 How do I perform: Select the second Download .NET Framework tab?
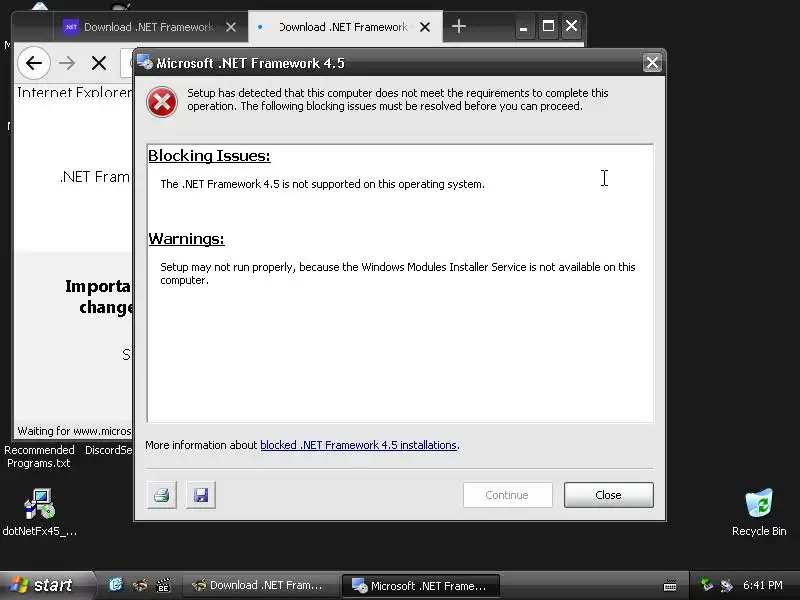[343, 27]
